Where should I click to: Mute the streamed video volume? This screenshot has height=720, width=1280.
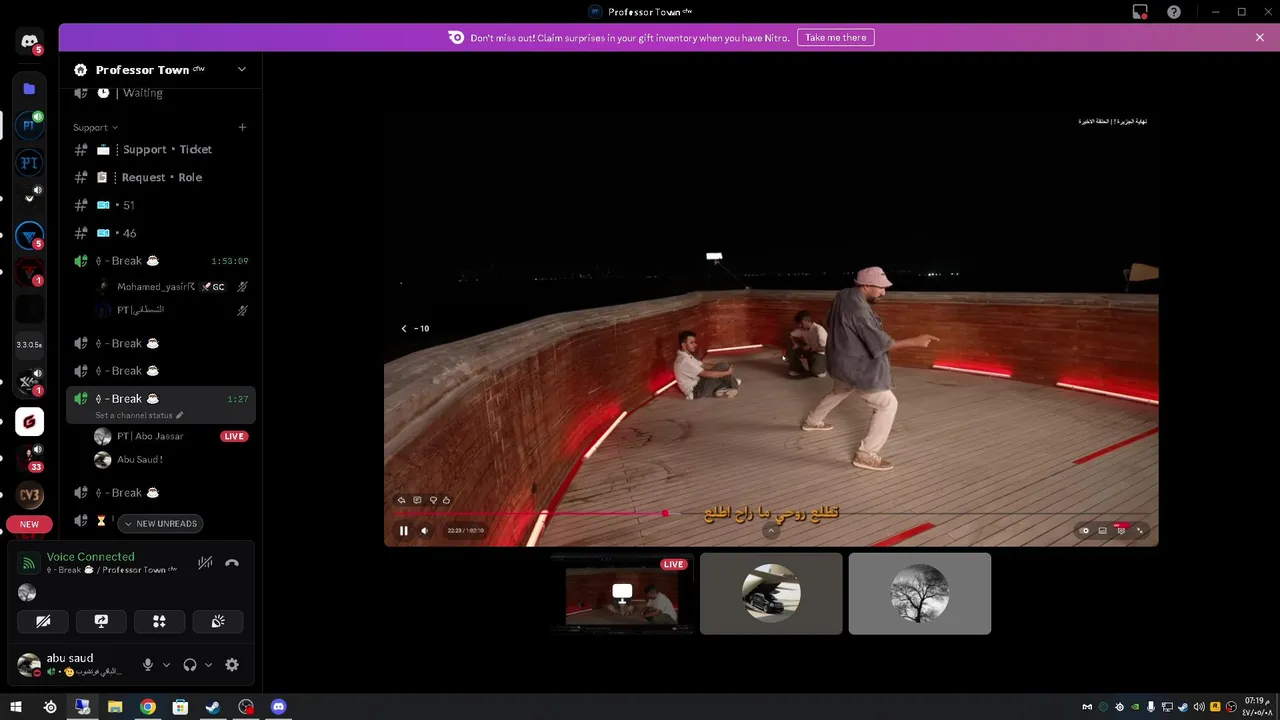coord(424,531)
